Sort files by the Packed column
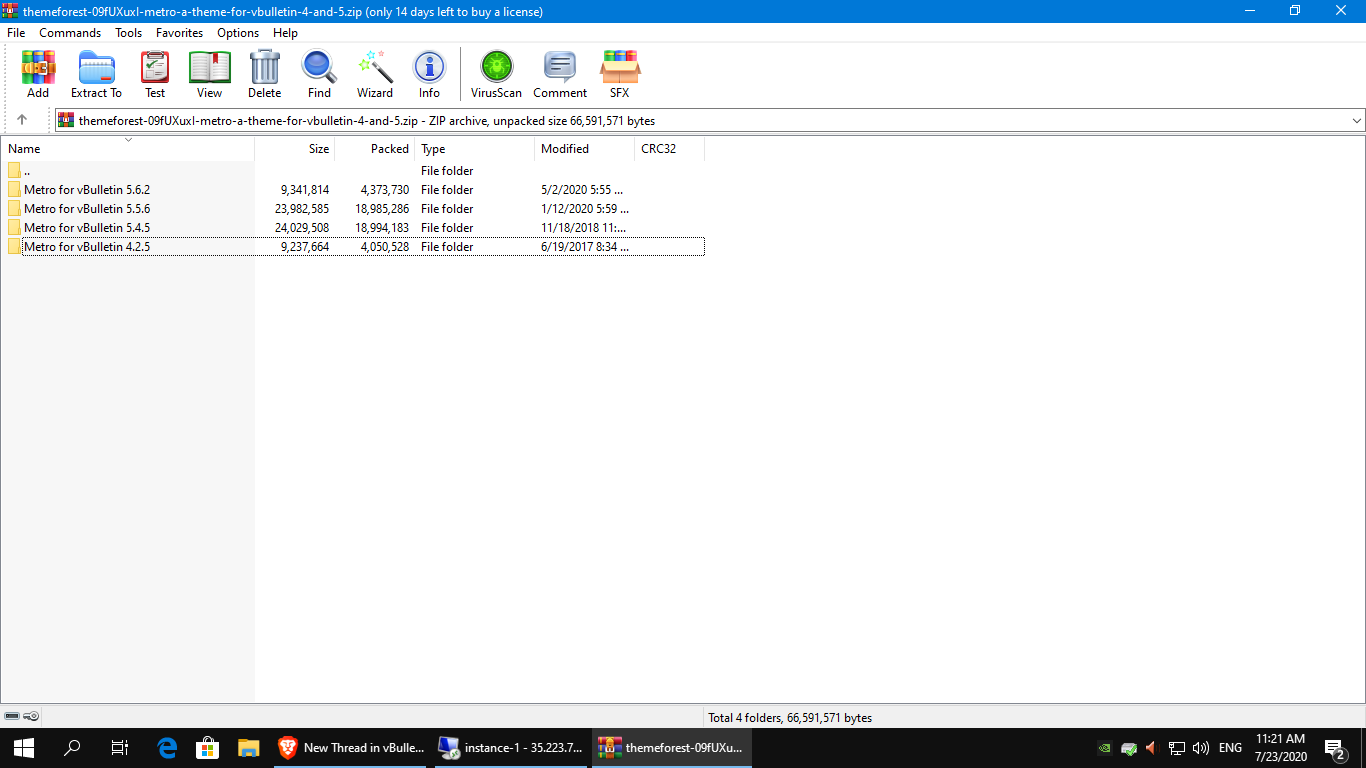 click(x=375, y=149)
